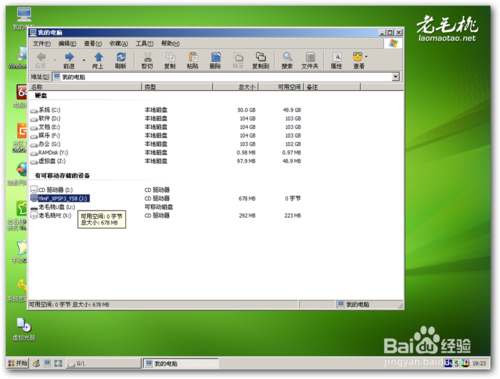Click the Refresh toolbar icon

click(x=121, y=57)
